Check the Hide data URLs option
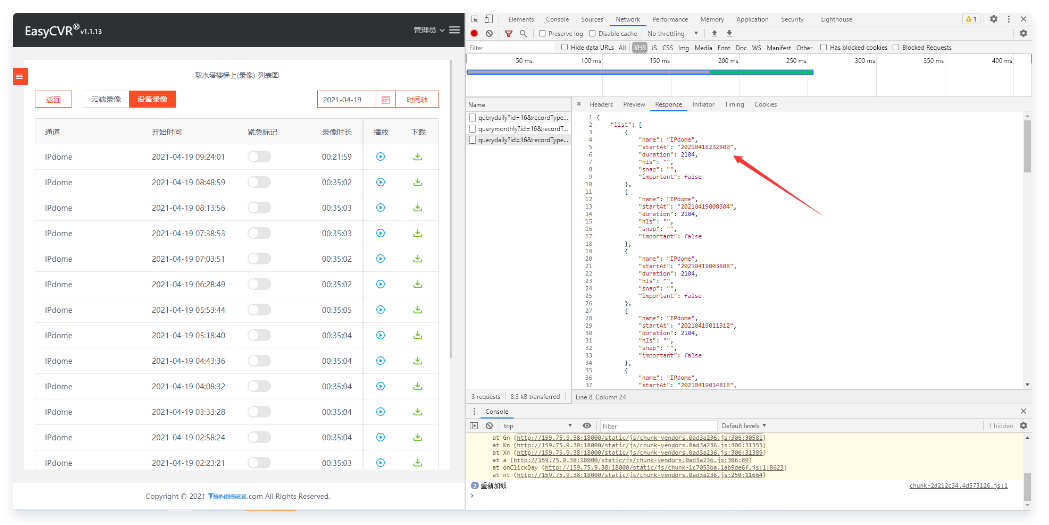The height and width of the screenshot is (525, 1049). (x=564, y=47)
